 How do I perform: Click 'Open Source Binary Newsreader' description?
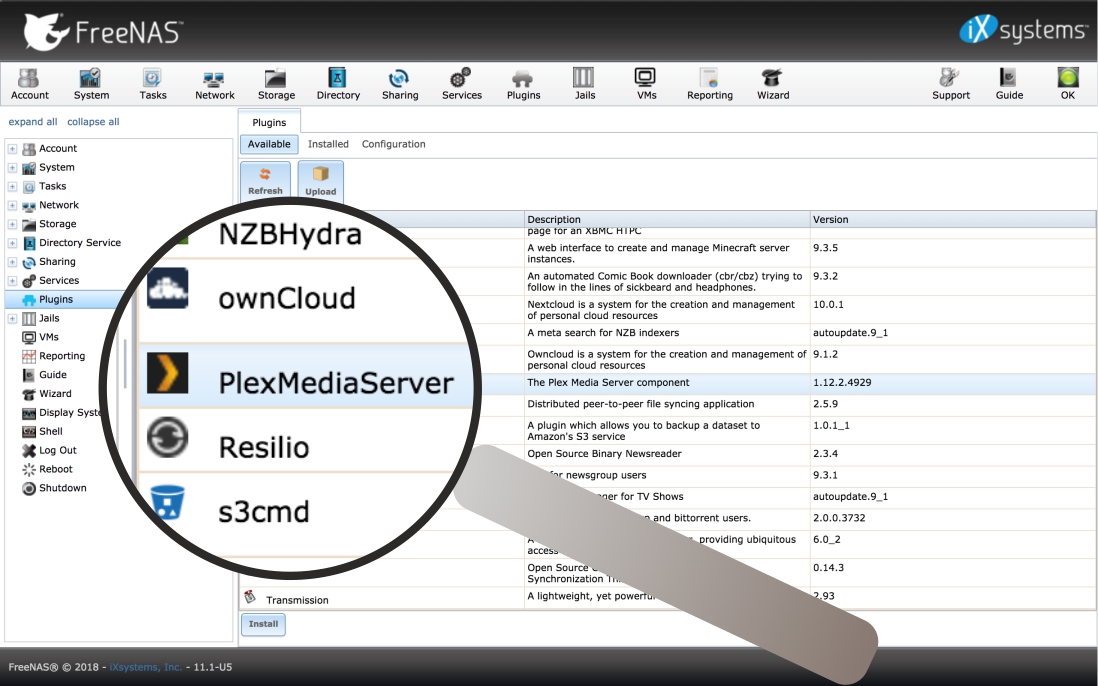tap(604, 454)
